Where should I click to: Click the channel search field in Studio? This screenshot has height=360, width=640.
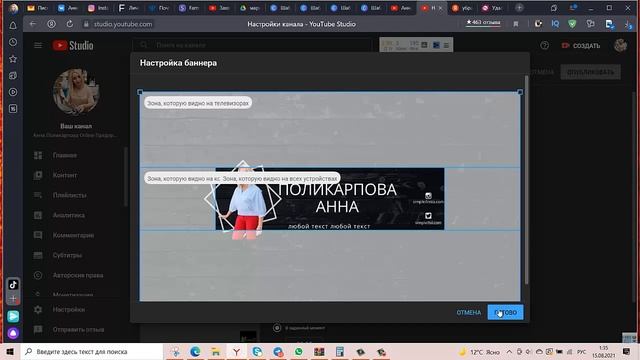252,45
